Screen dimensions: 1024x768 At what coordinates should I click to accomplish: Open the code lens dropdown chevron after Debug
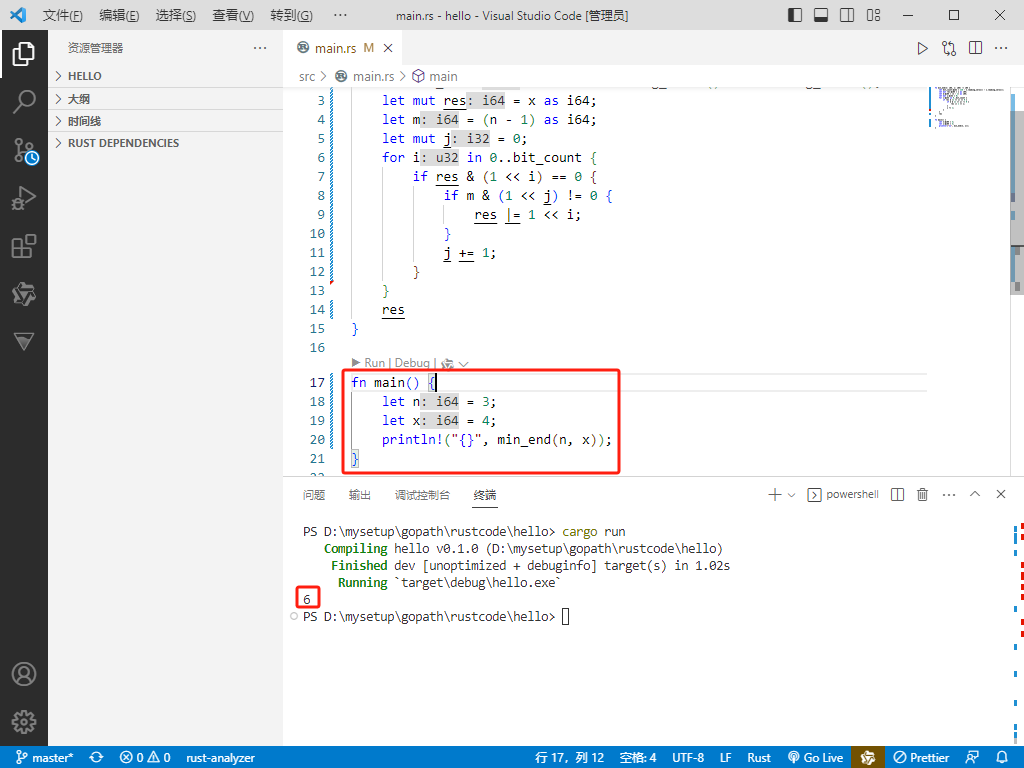click(464, 364)
